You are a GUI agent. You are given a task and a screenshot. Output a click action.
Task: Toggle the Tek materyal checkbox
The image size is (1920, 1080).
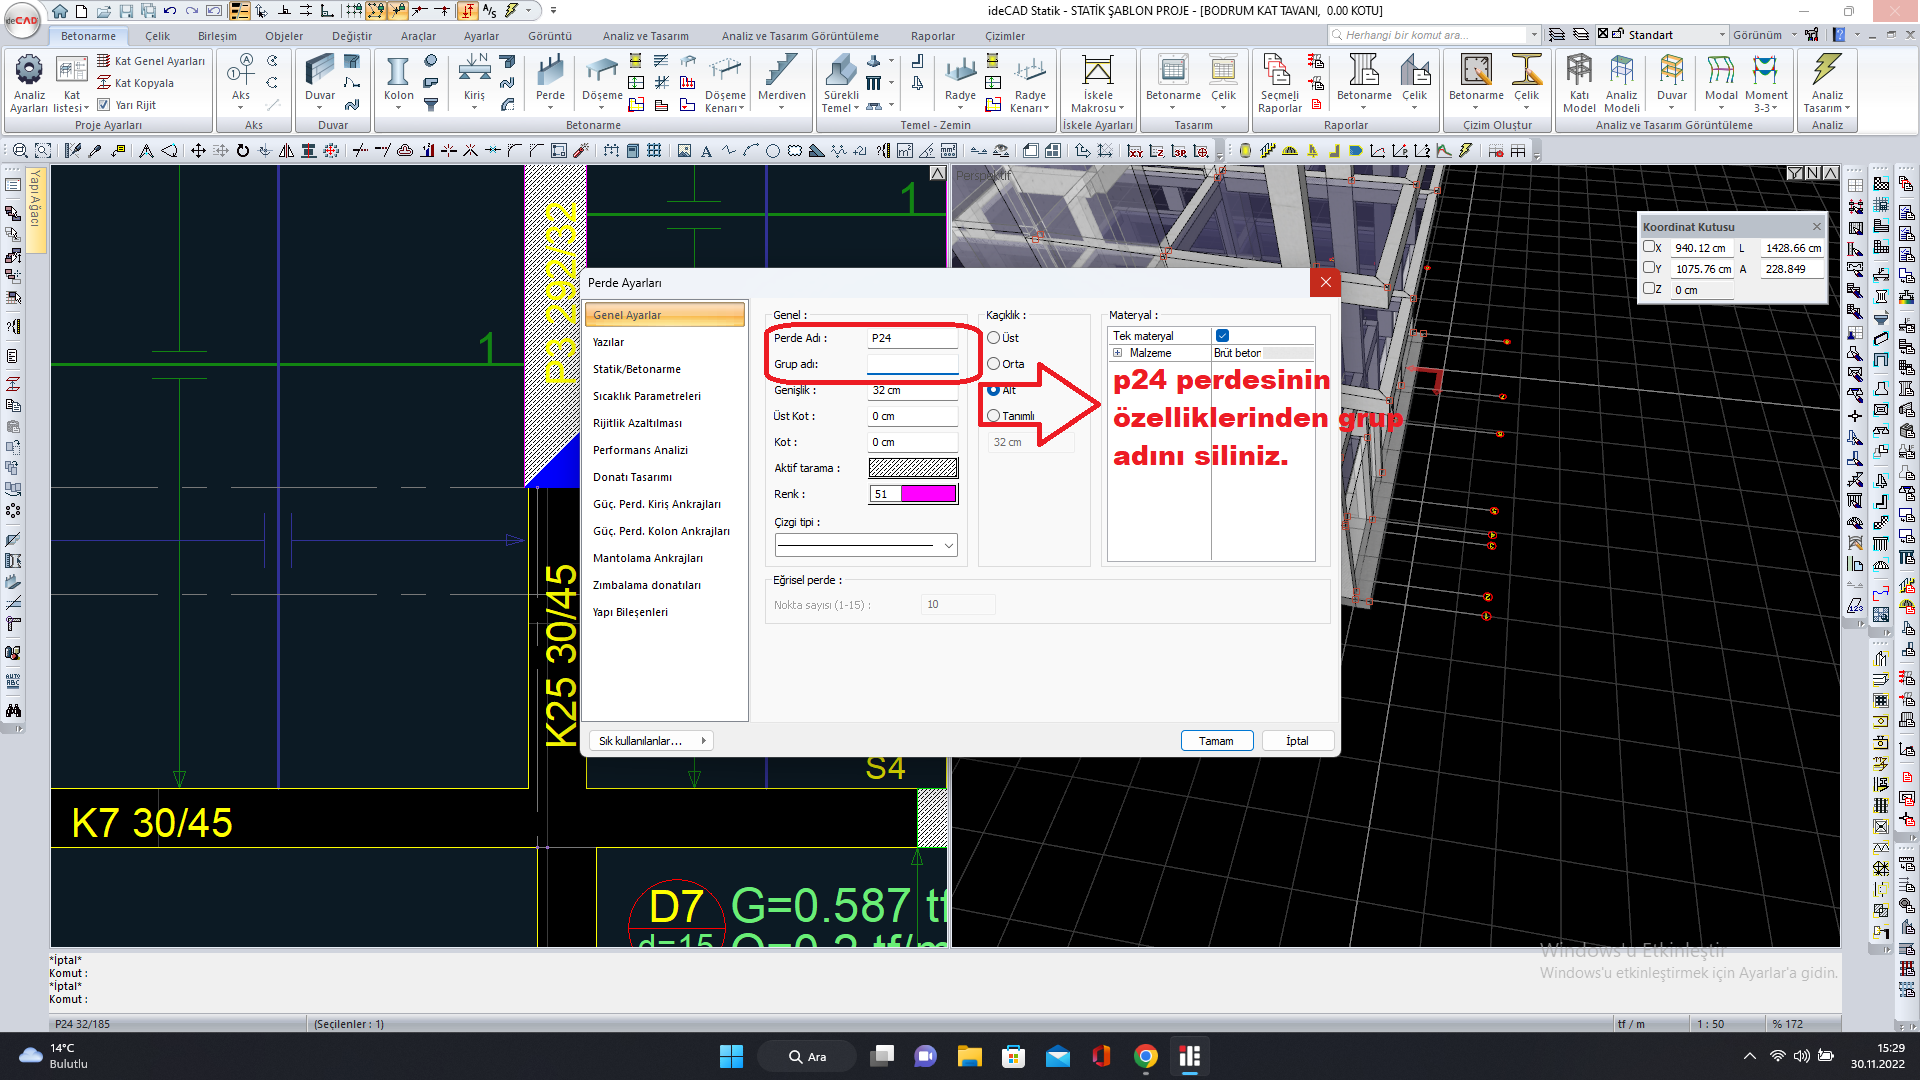(1222, 336)
